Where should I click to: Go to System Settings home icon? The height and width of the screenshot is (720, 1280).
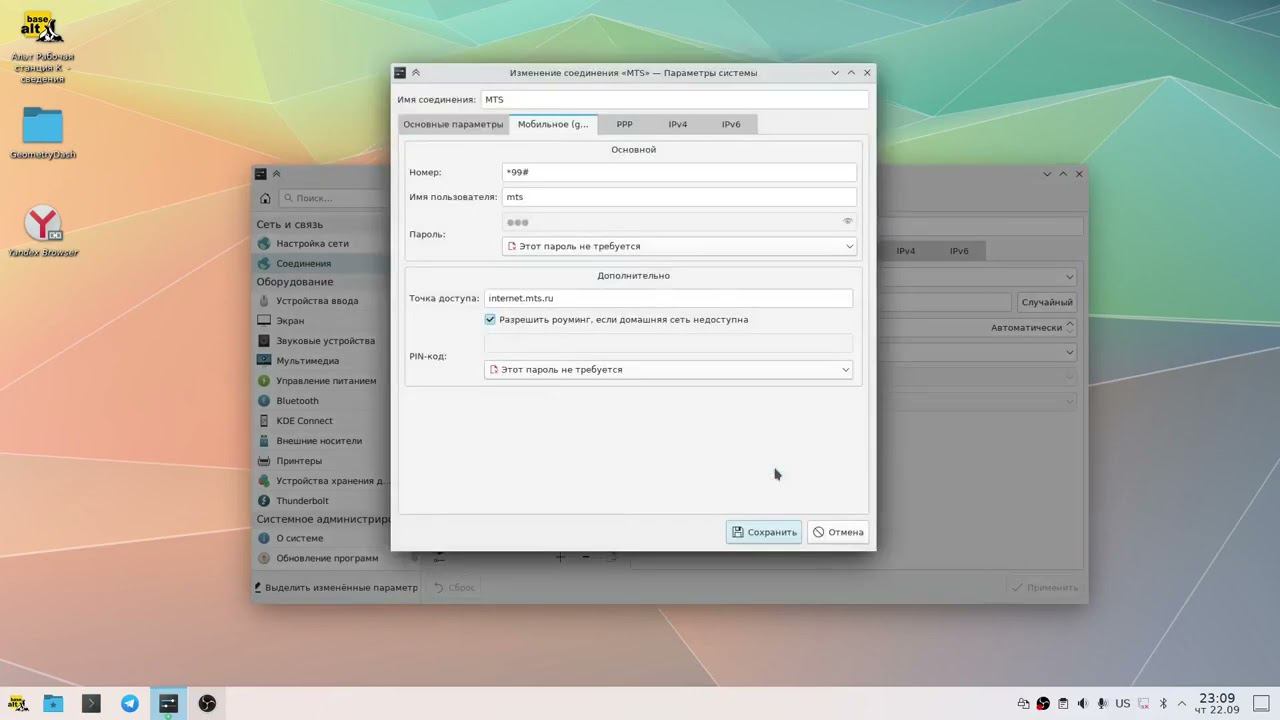click(265, 198)
